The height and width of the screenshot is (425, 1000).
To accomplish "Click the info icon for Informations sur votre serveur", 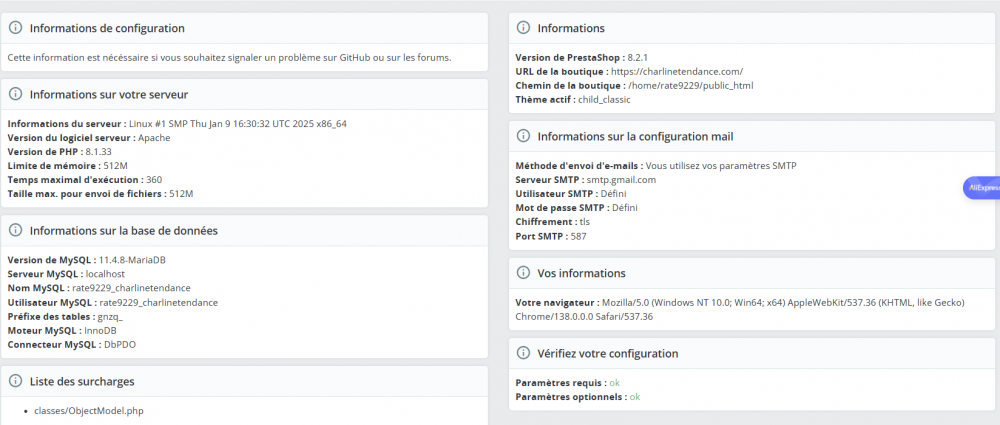I will coord(16,95).
